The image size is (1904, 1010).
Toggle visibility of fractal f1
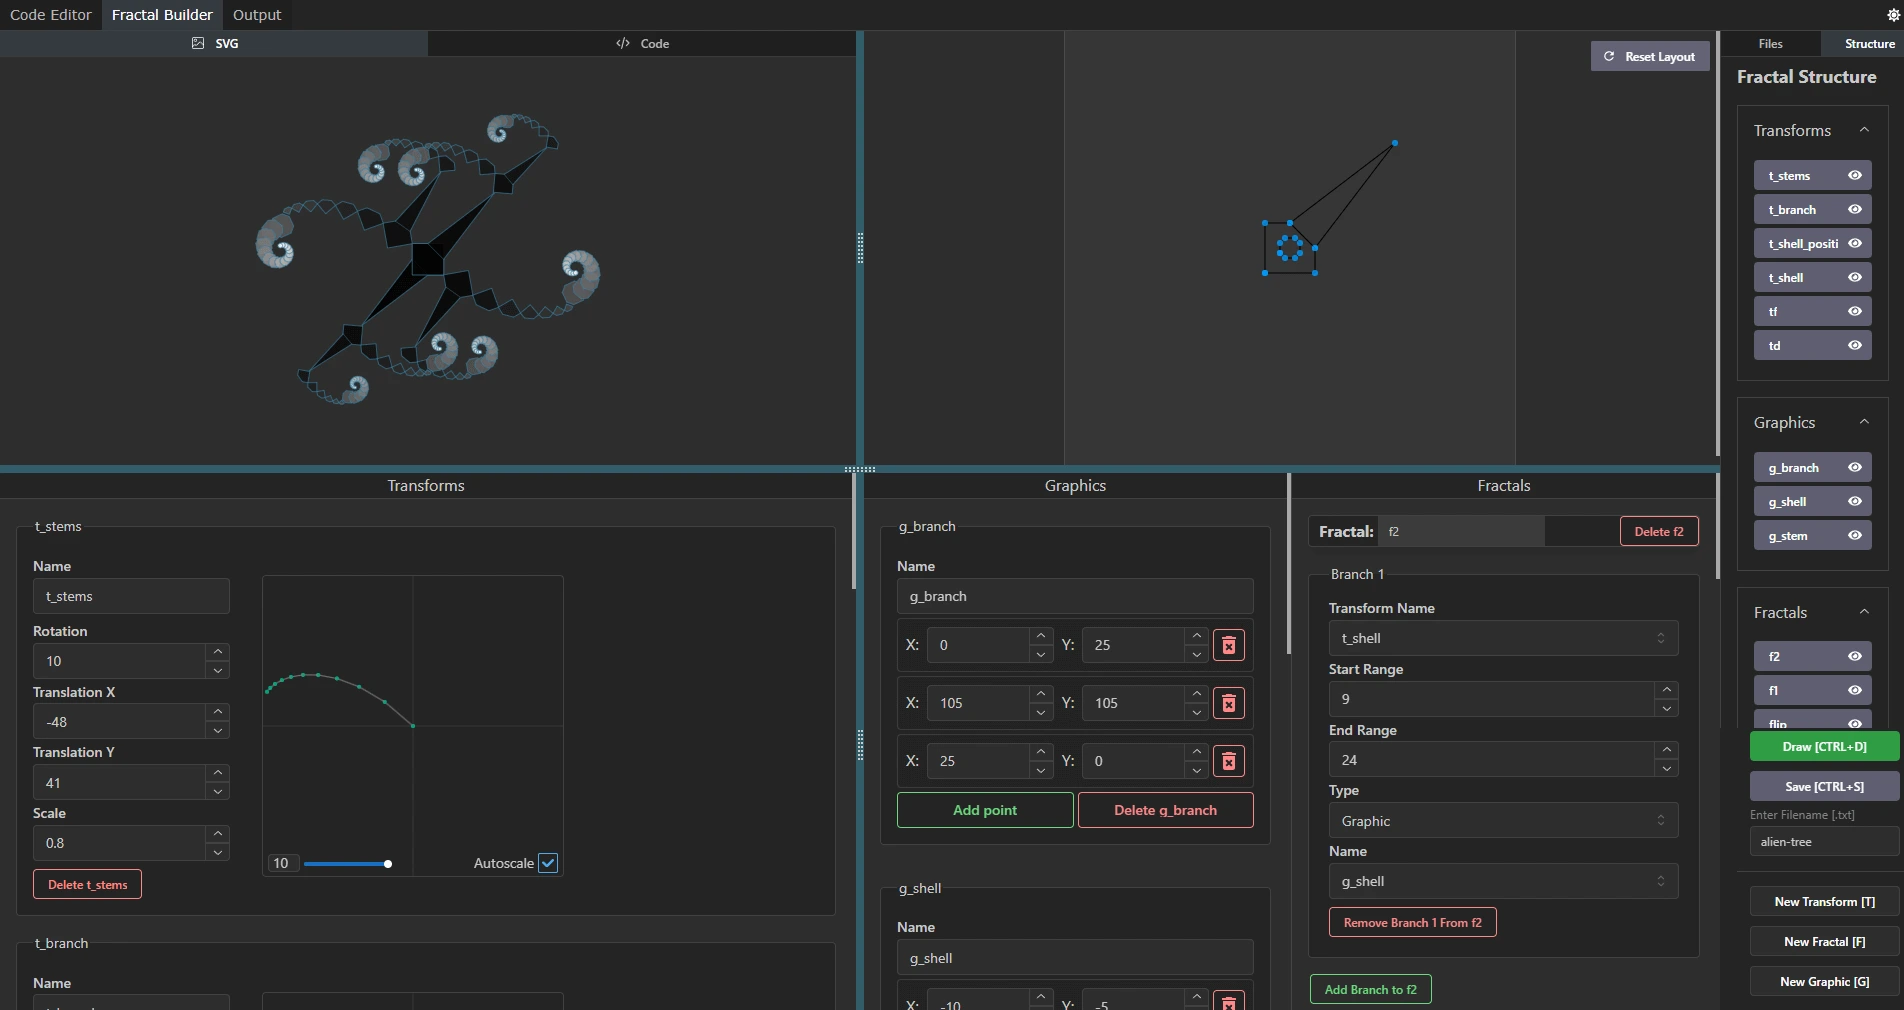tap(1857, 690)
